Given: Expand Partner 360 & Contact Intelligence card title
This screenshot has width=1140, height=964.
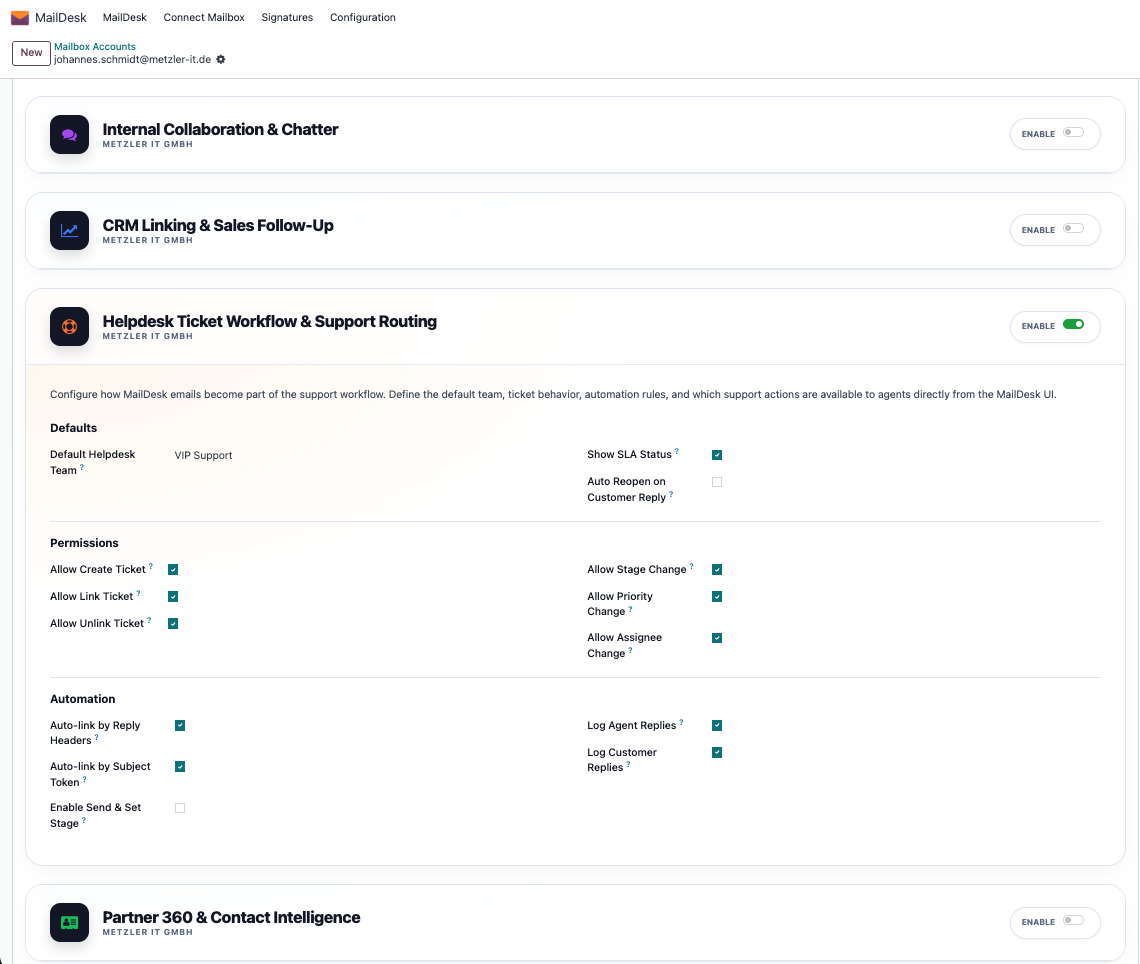Looking at the screenshot, I should pos(231,917).
